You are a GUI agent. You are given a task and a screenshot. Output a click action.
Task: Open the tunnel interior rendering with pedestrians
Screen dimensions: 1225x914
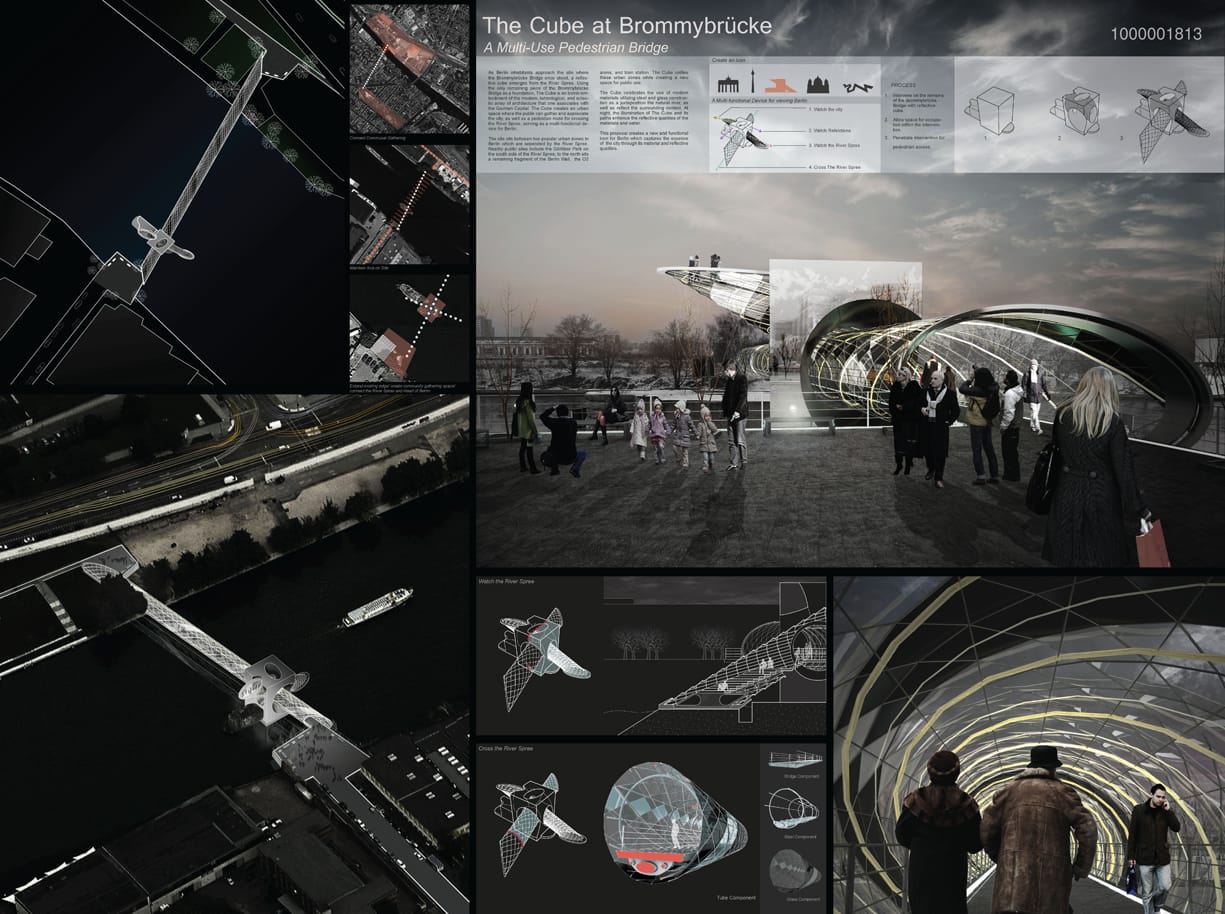pyautogui.click(x=1029, y=745)
